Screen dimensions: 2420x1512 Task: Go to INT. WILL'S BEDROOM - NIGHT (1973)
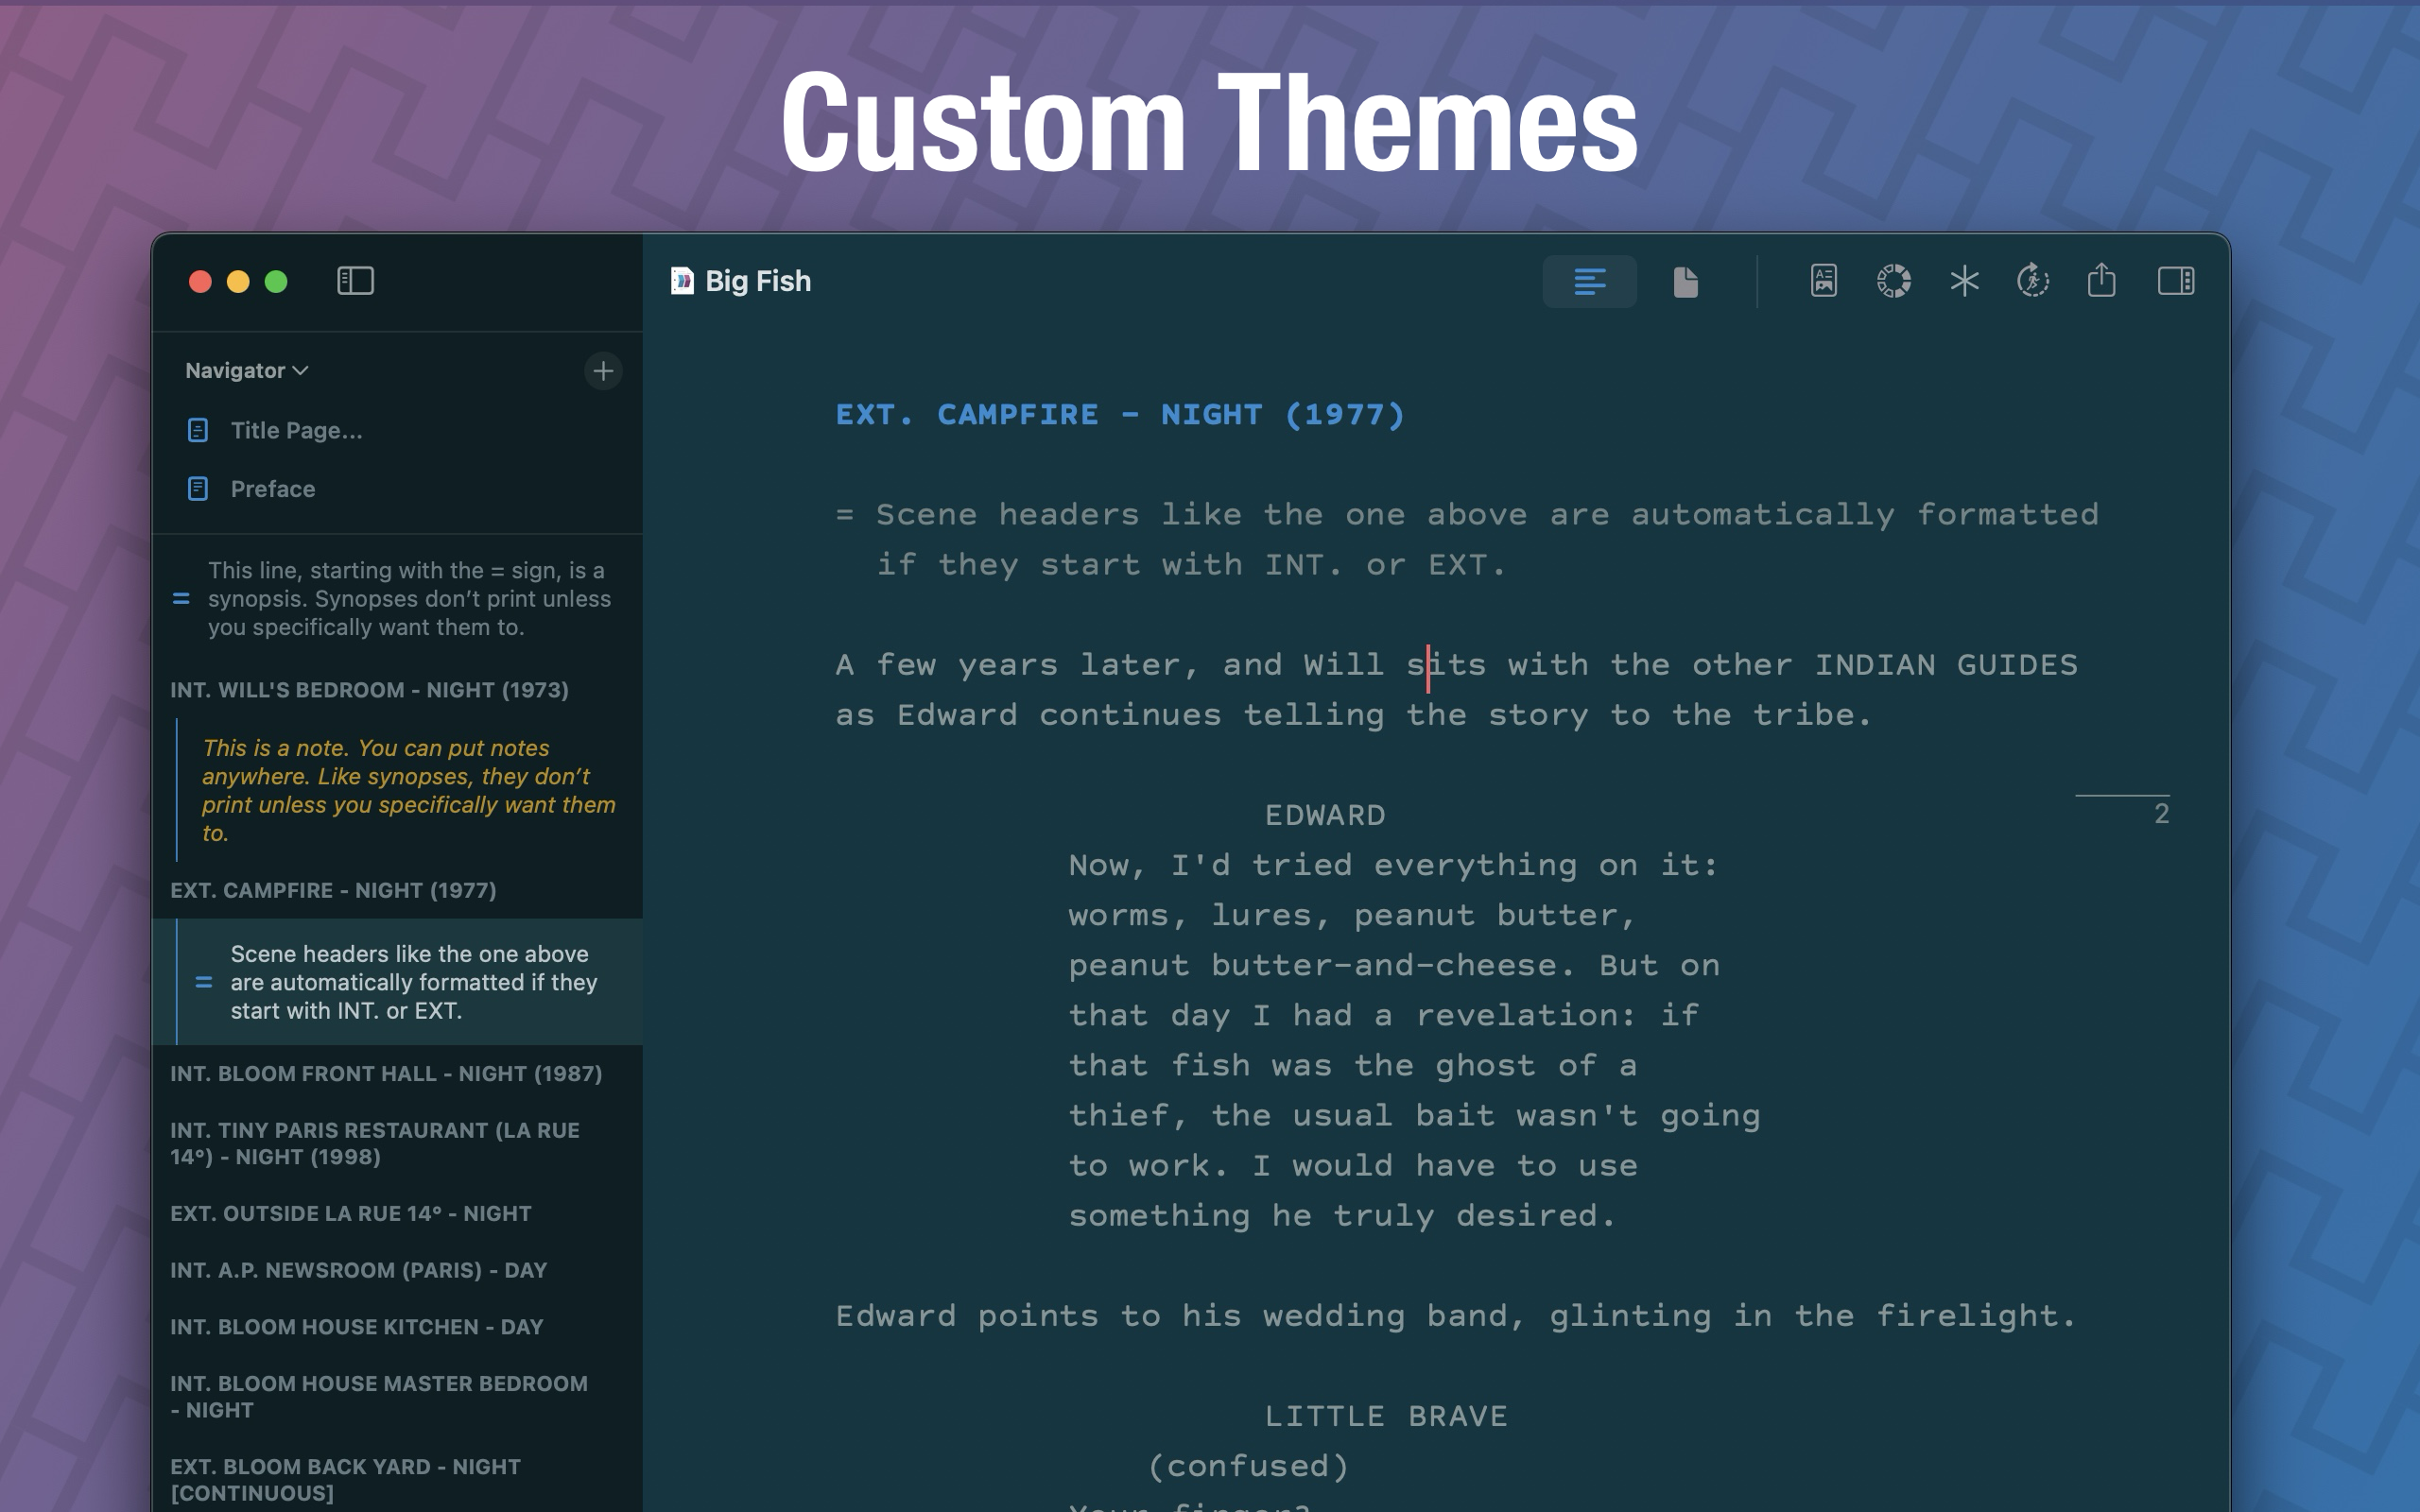pos(369,690)
